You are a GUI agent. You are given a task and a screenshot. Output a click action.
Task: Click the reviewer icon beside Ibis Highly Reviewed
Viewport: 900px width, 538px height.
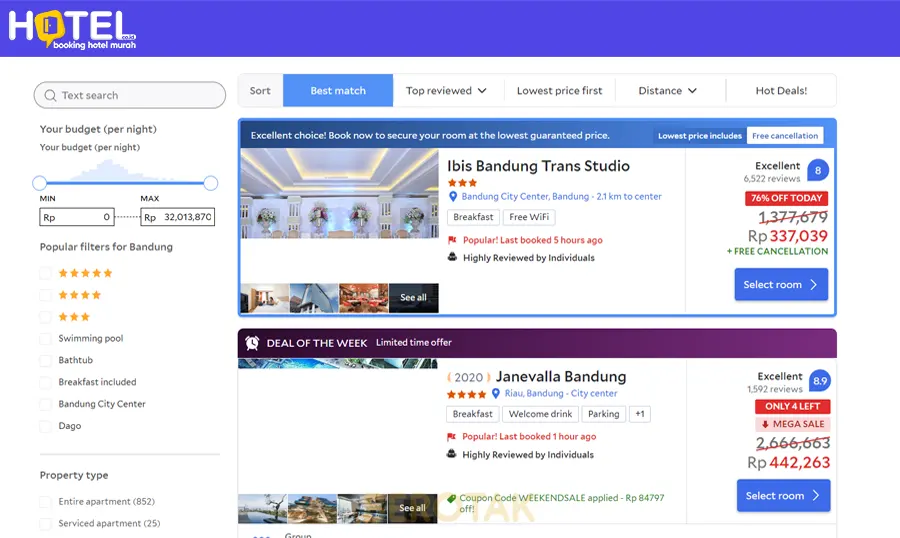coord(452,257)
